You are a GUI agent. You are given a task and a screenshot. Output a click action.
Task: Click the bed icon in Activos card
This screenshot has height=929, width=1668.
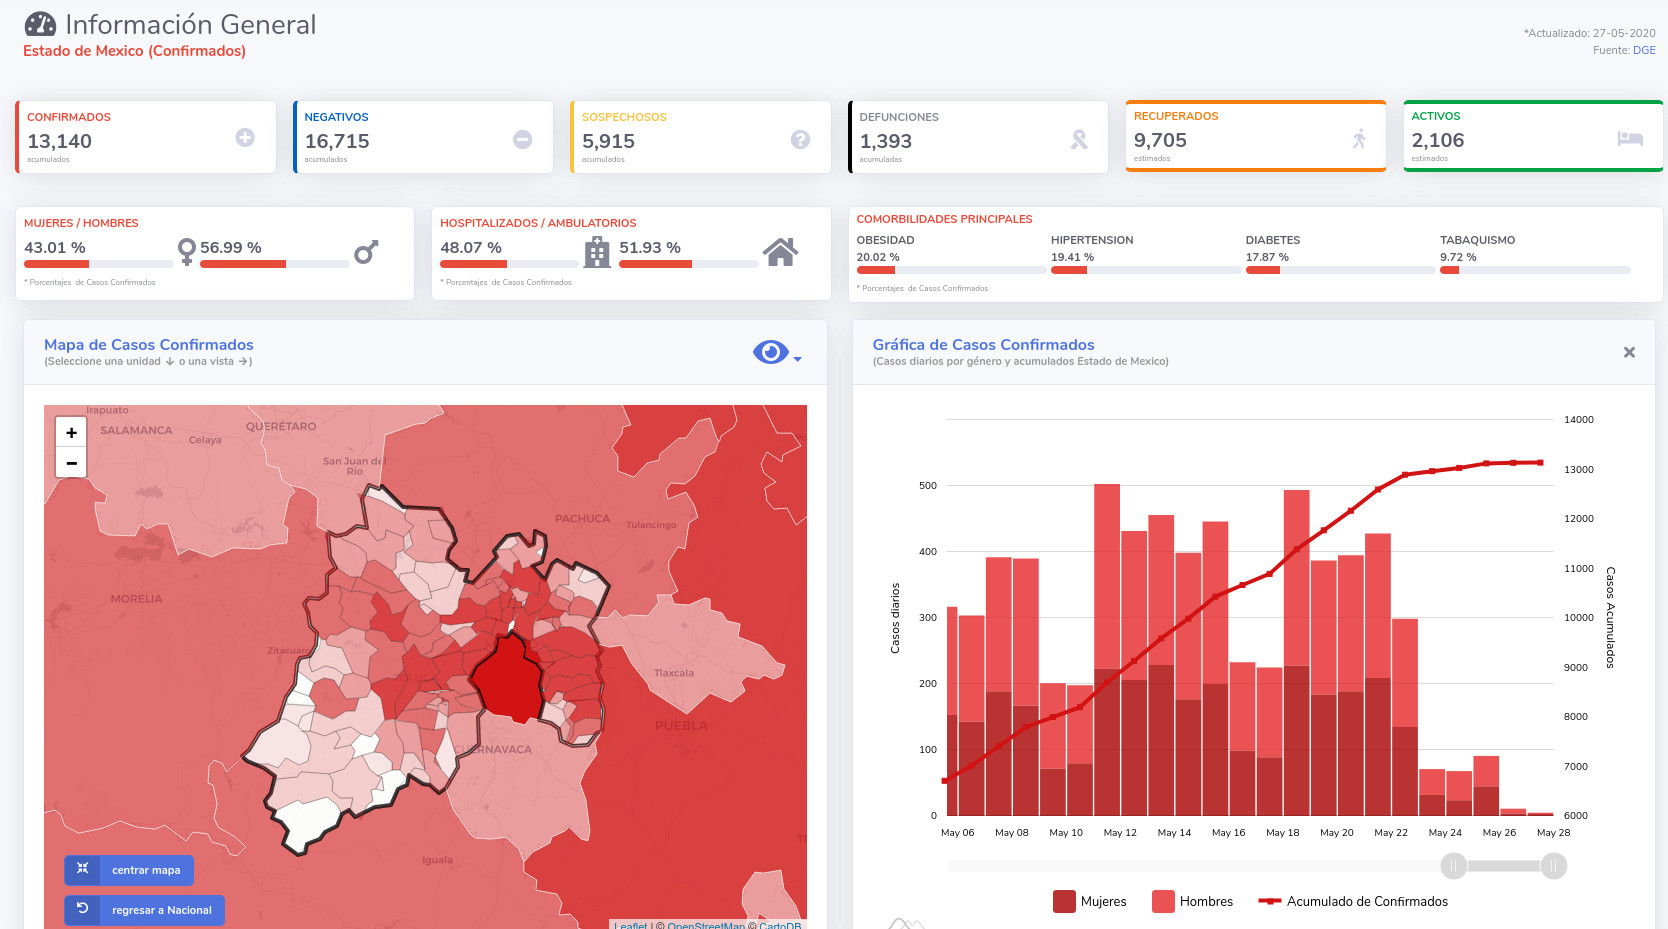(1630, 138)
